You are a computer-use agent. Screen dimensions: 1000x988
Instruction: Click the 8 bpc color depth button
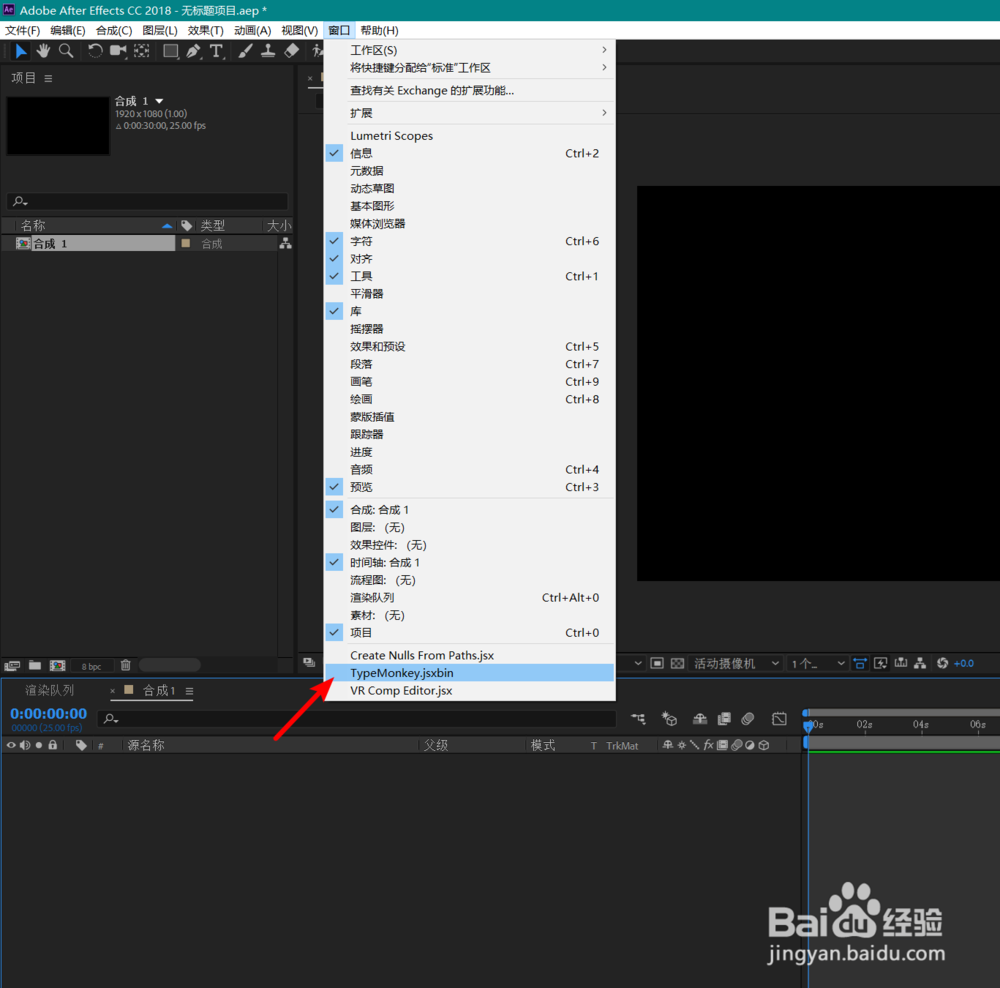tap(91, 667)
